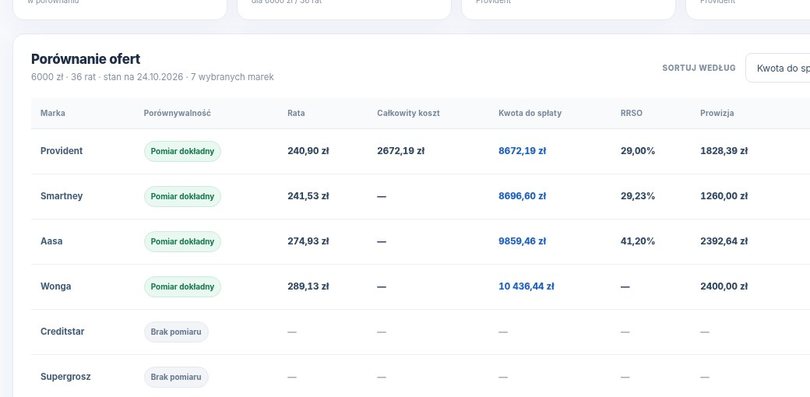
Task: Open the repayment amount 8696,60 zł
Action: point(522,196)
